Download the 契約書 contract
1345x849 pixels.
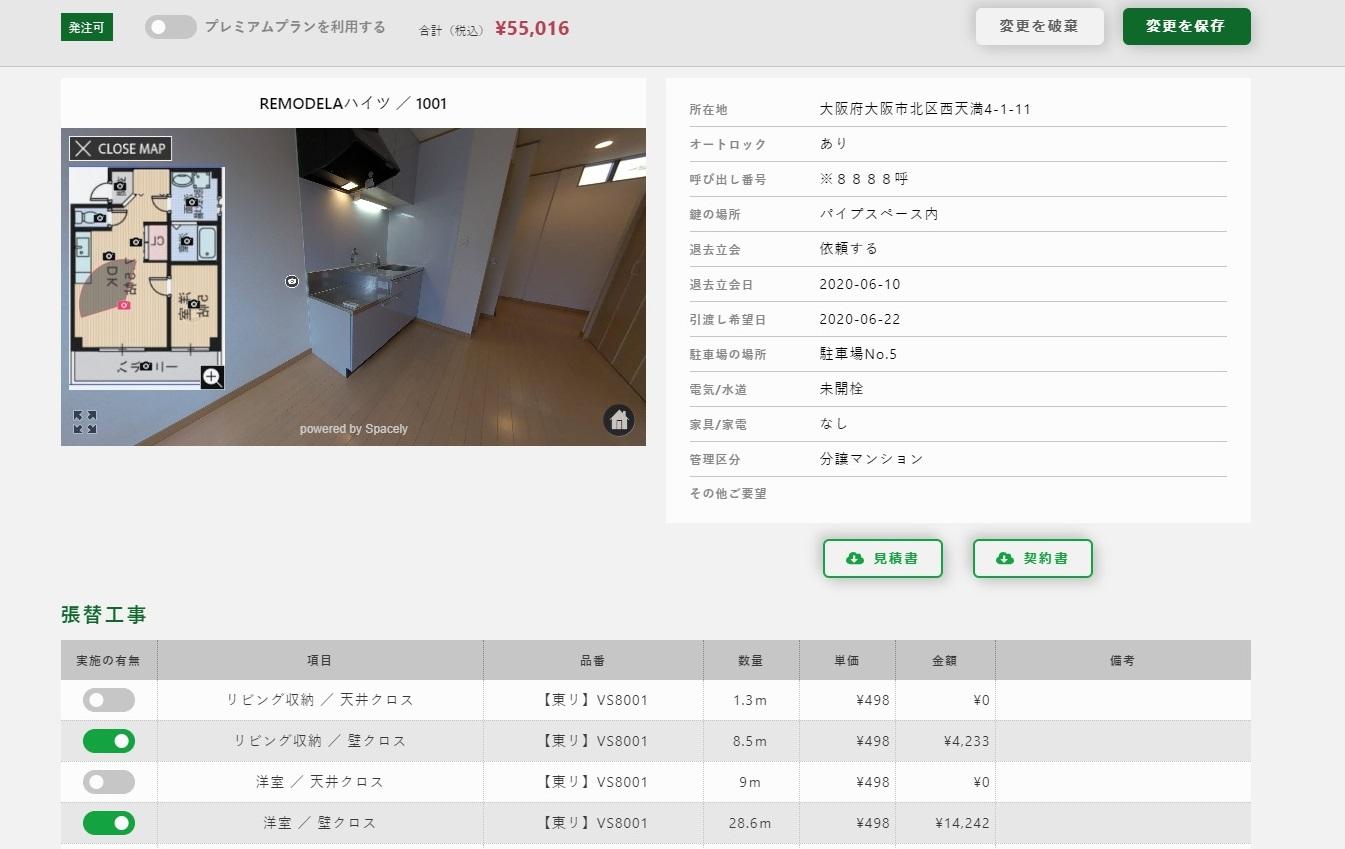(1032, 558)
